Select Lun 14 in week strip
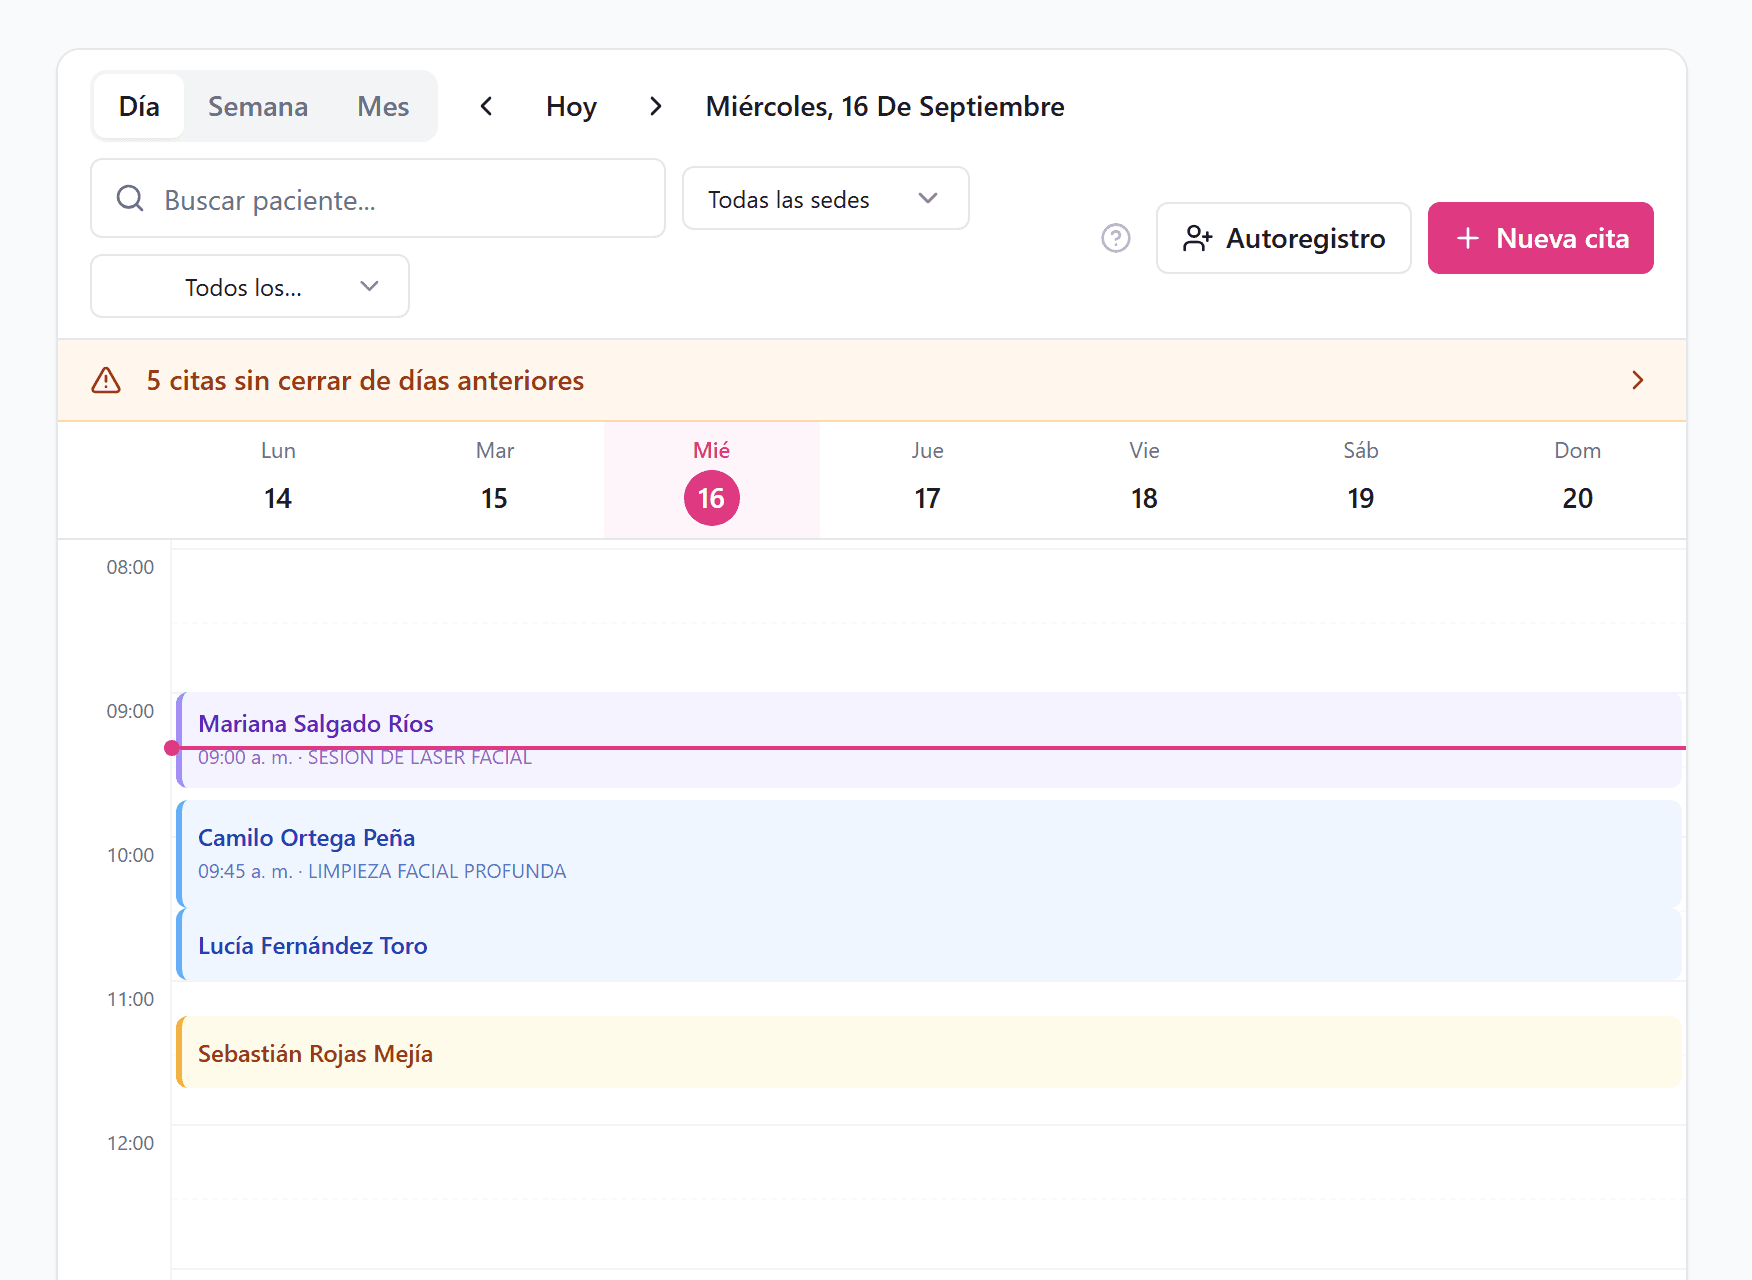 coord(278,480)
